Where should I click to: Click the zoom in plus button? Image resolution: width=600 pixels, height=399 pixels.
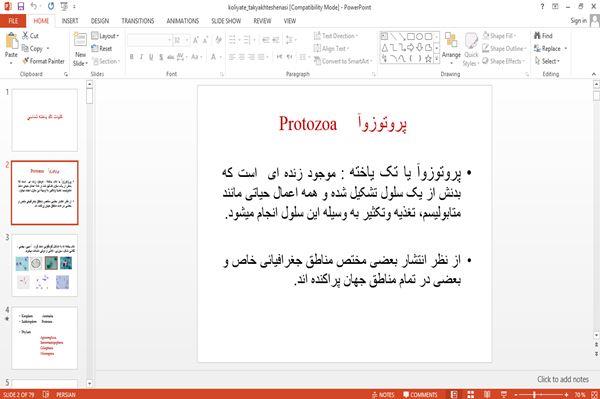click(566, 394)
